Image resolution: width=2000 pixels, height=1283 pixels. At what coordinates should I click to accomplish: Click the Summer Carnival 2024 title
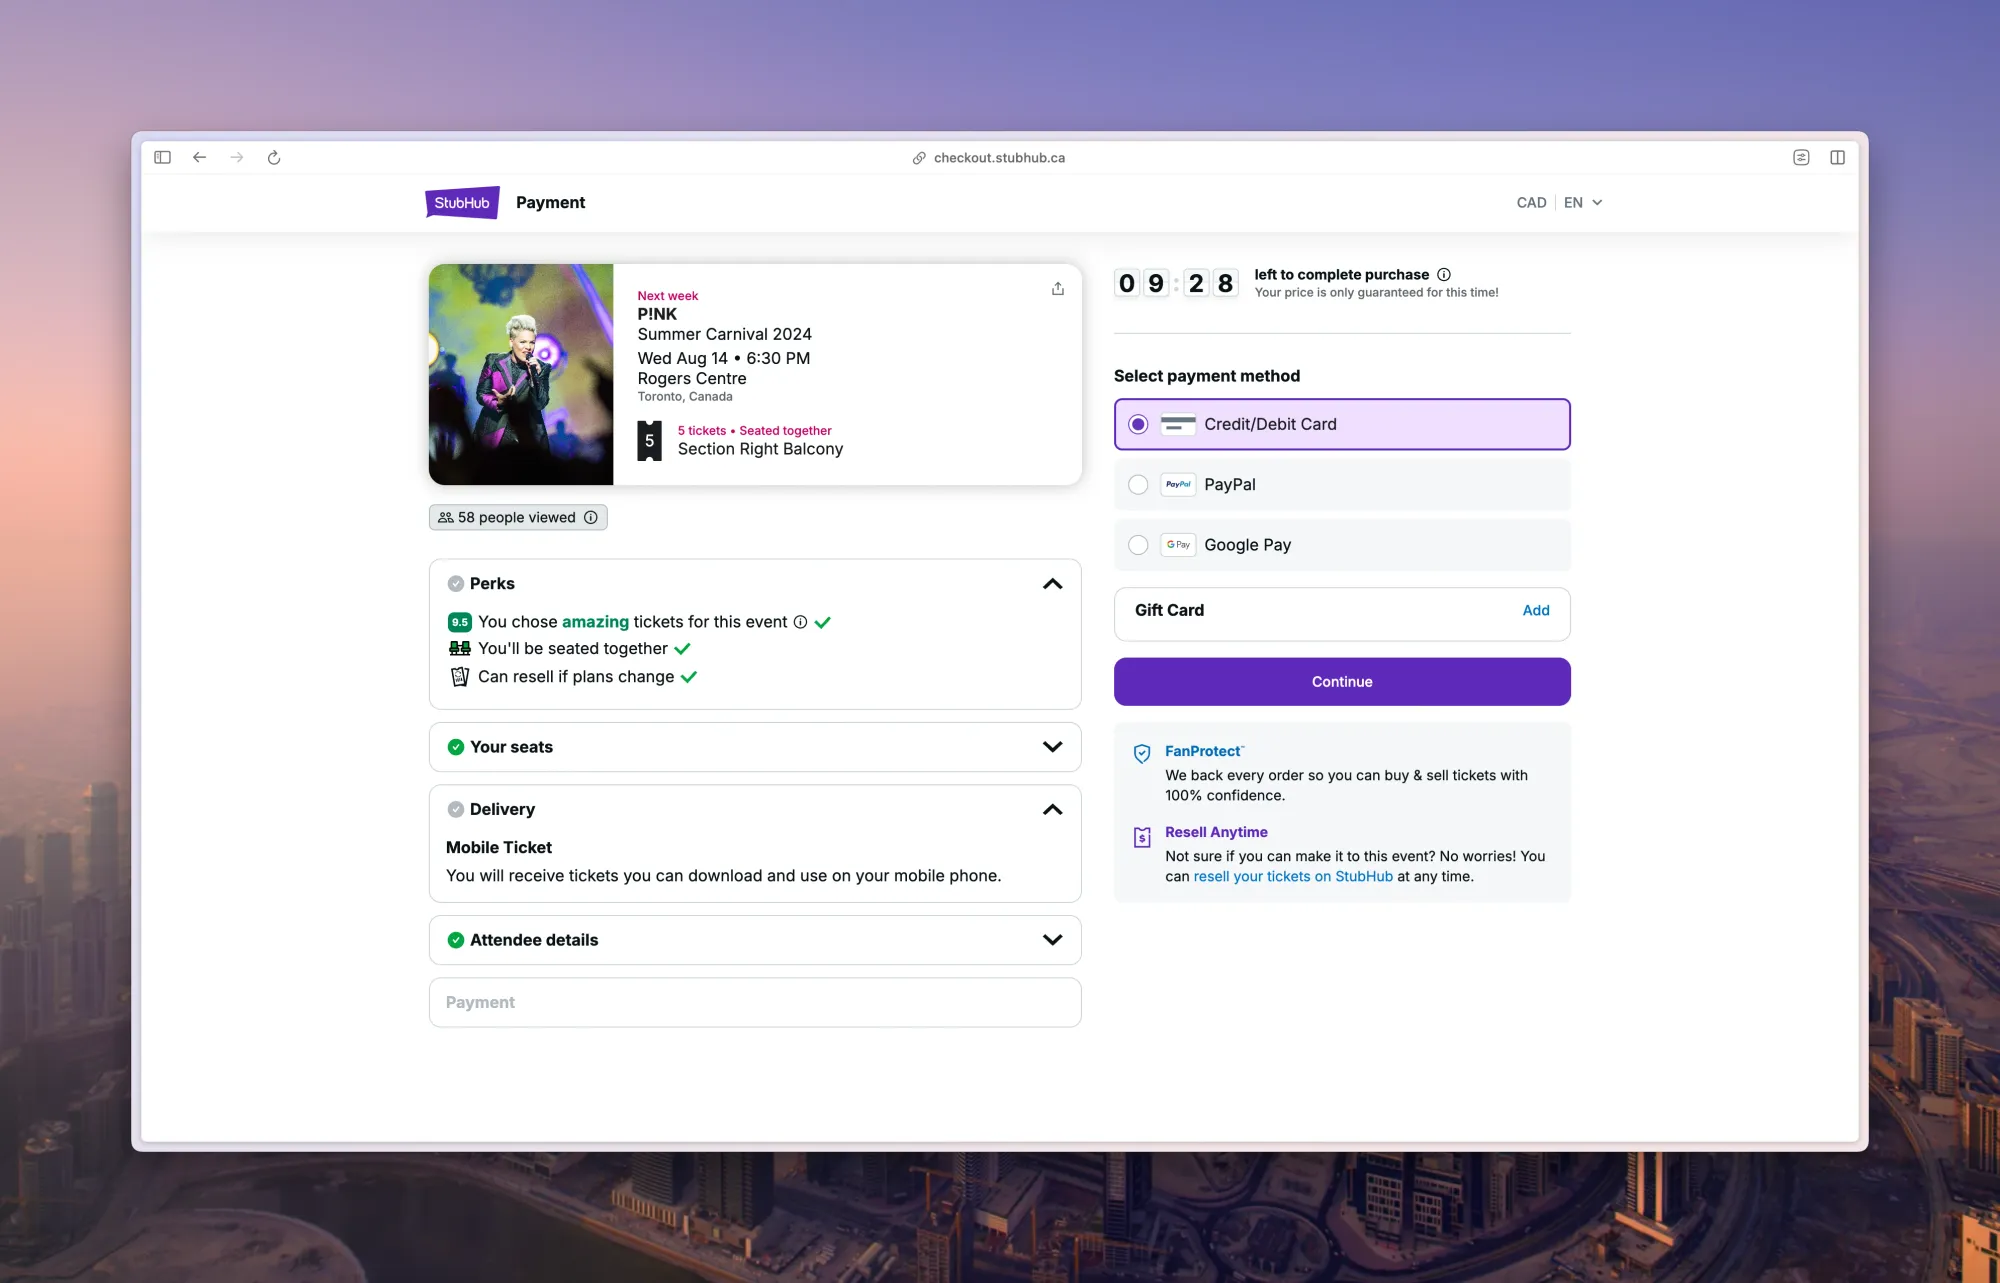(x=725, y=334)
